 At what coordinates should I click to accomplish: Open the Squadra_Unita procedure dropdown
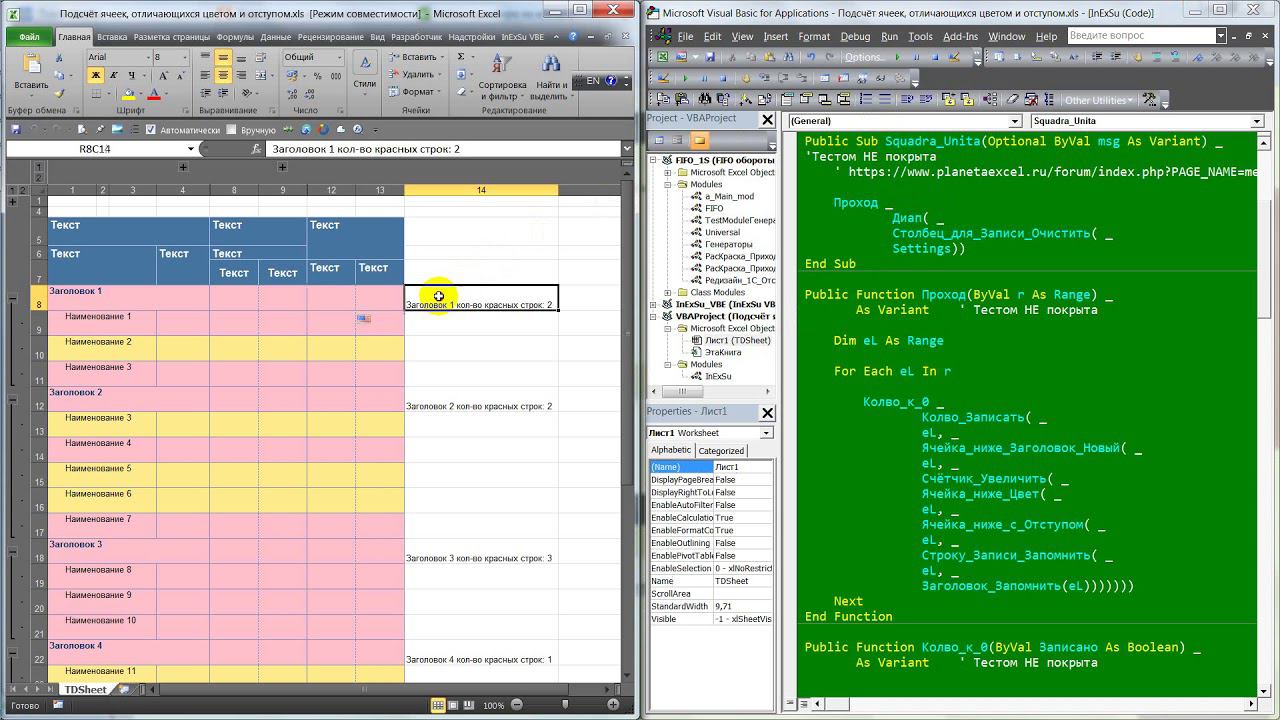pos(1257,121)
